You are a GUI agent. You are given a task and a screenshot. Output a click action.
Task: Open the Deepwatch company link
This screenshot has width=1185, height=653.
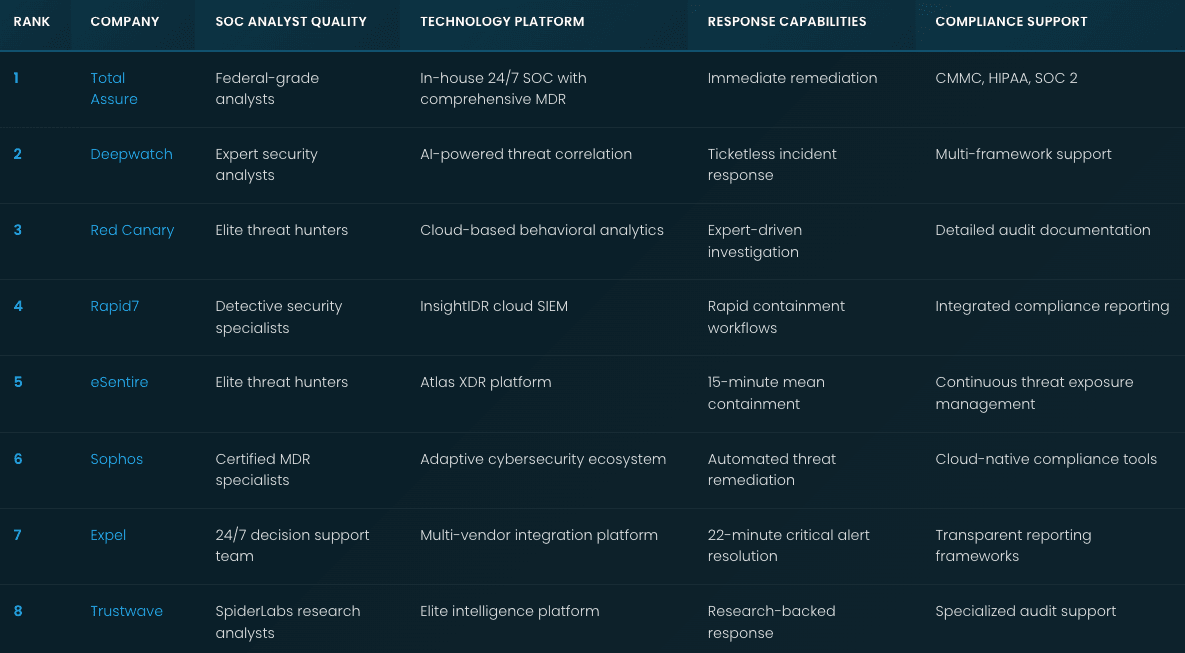(x=131, y=154)
